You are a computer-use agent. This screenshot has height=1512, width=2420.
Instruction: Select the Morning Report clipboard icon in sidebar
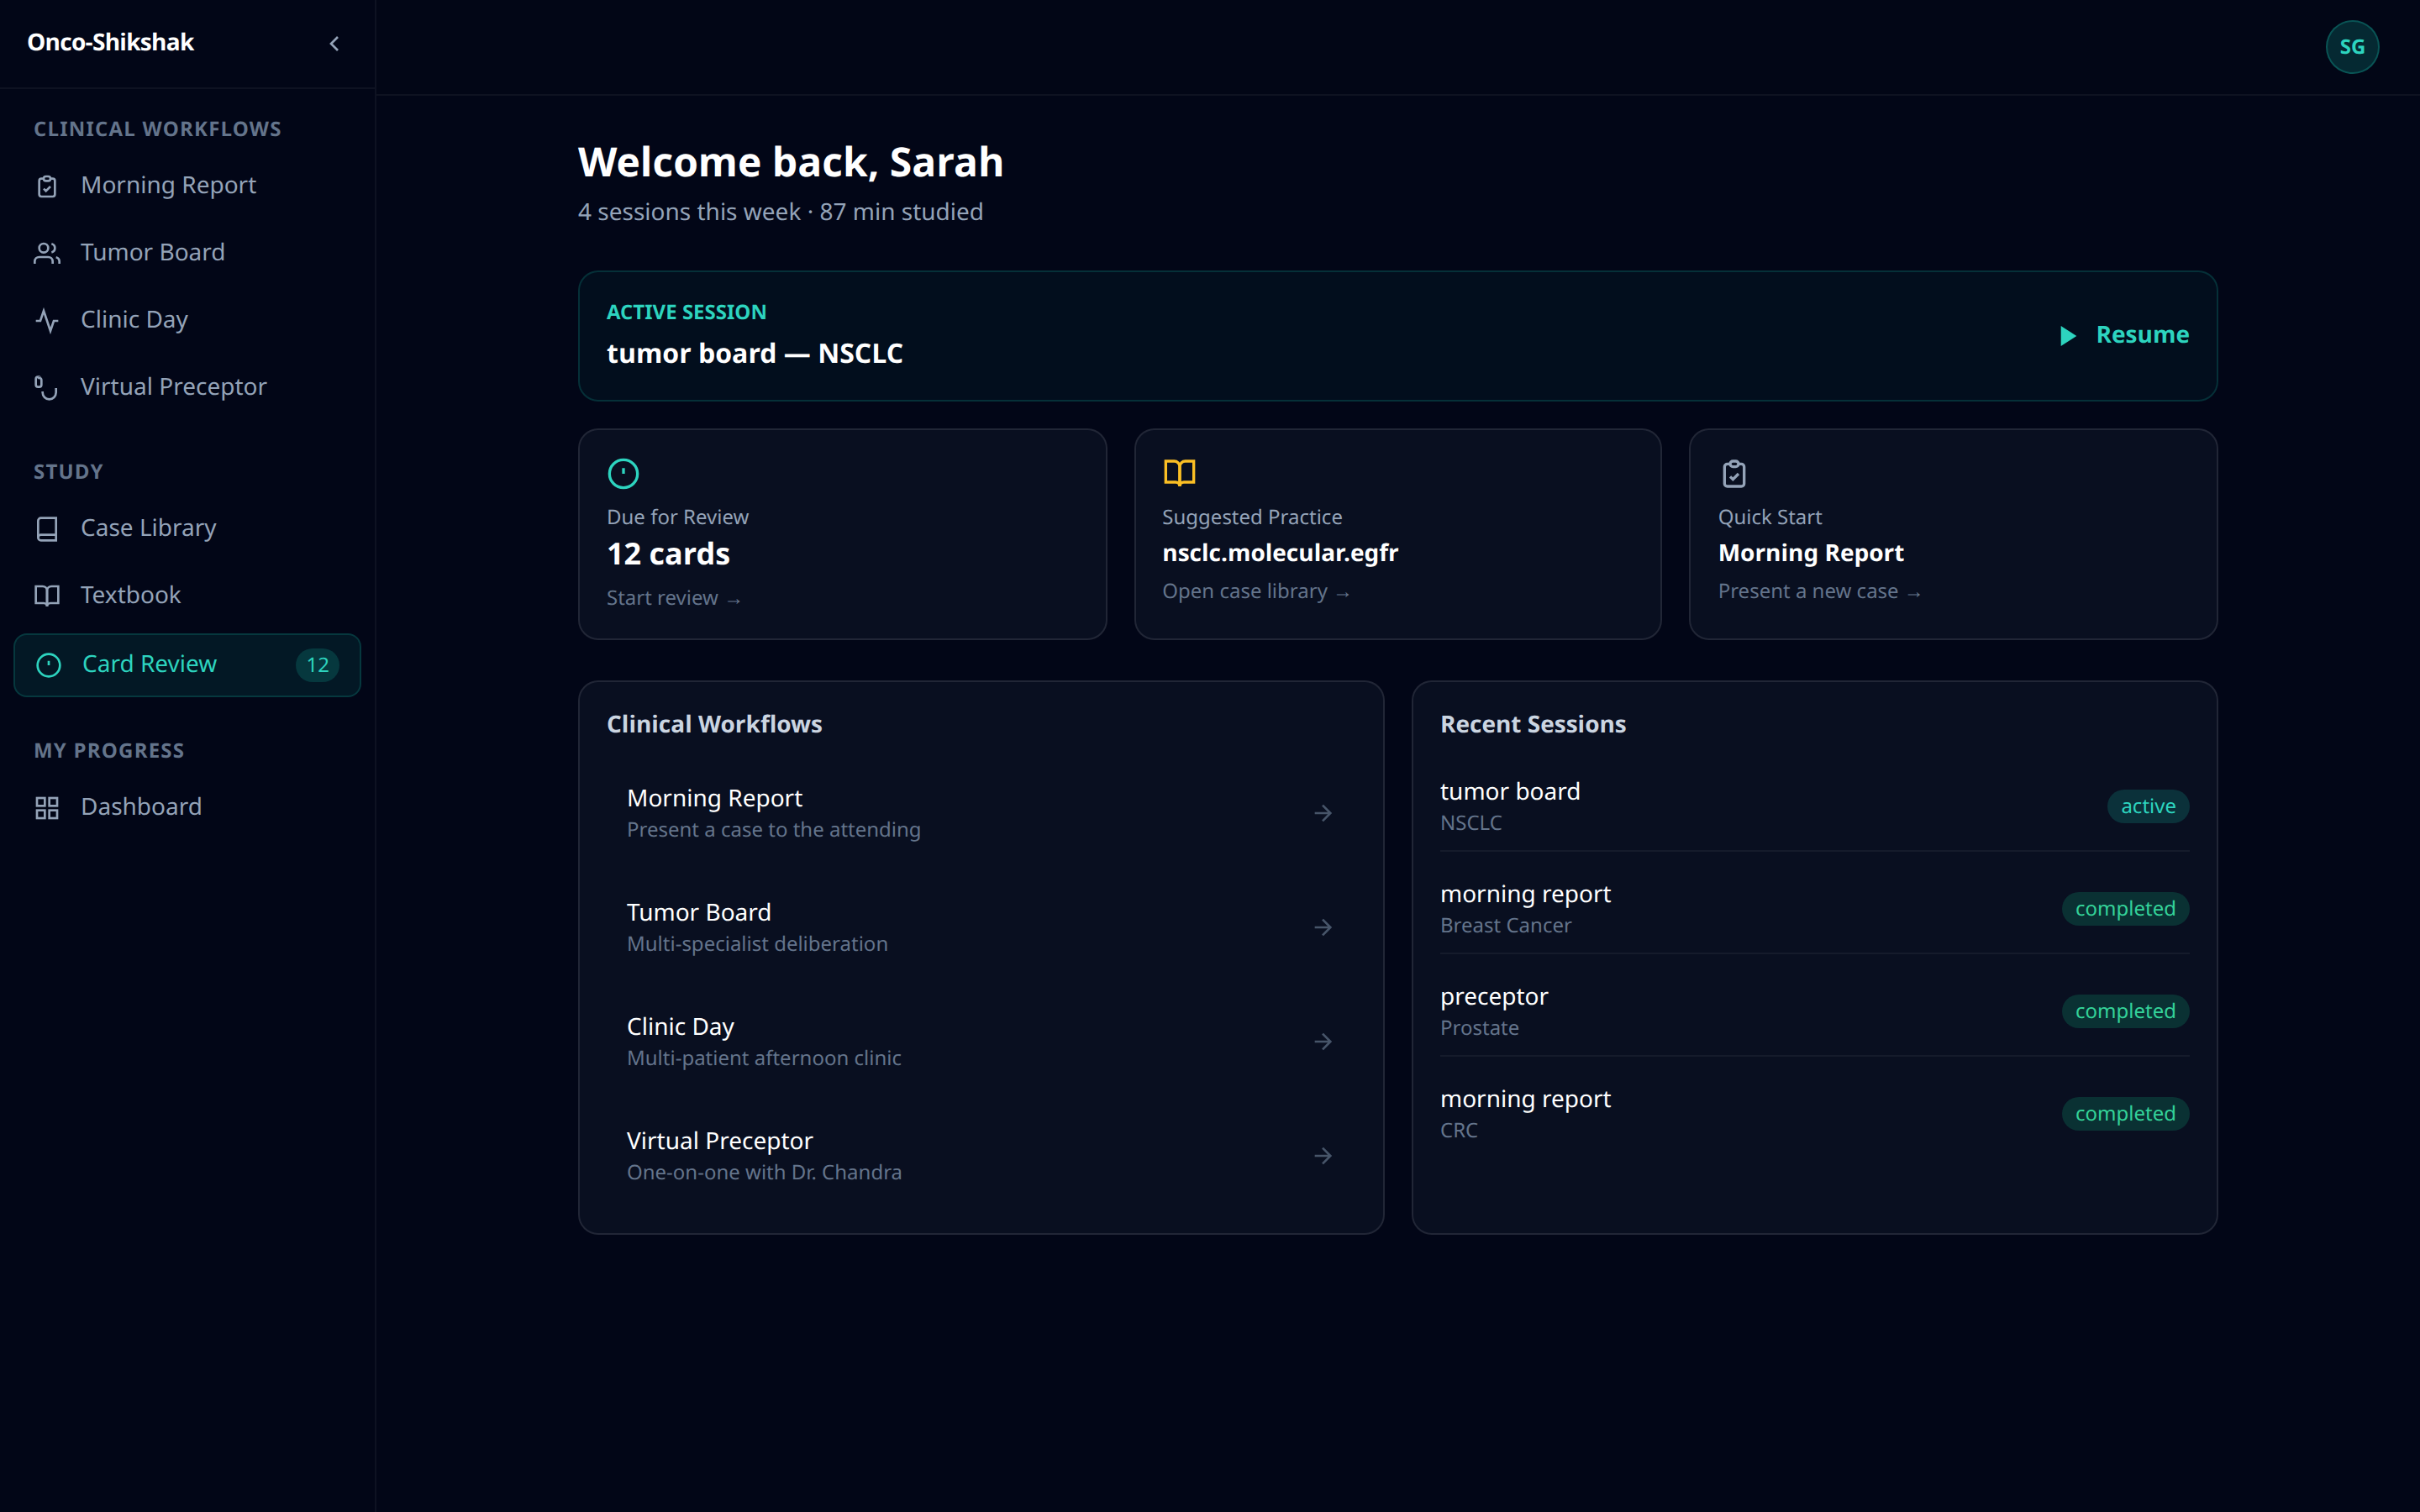tap(47, 186)
